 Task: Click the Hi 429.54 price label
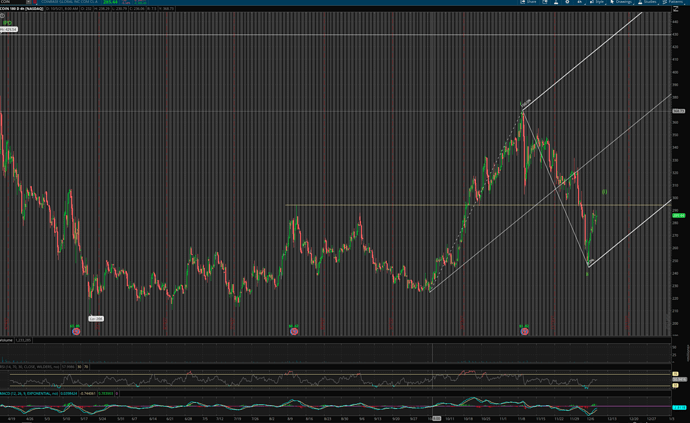coord(8,29)
